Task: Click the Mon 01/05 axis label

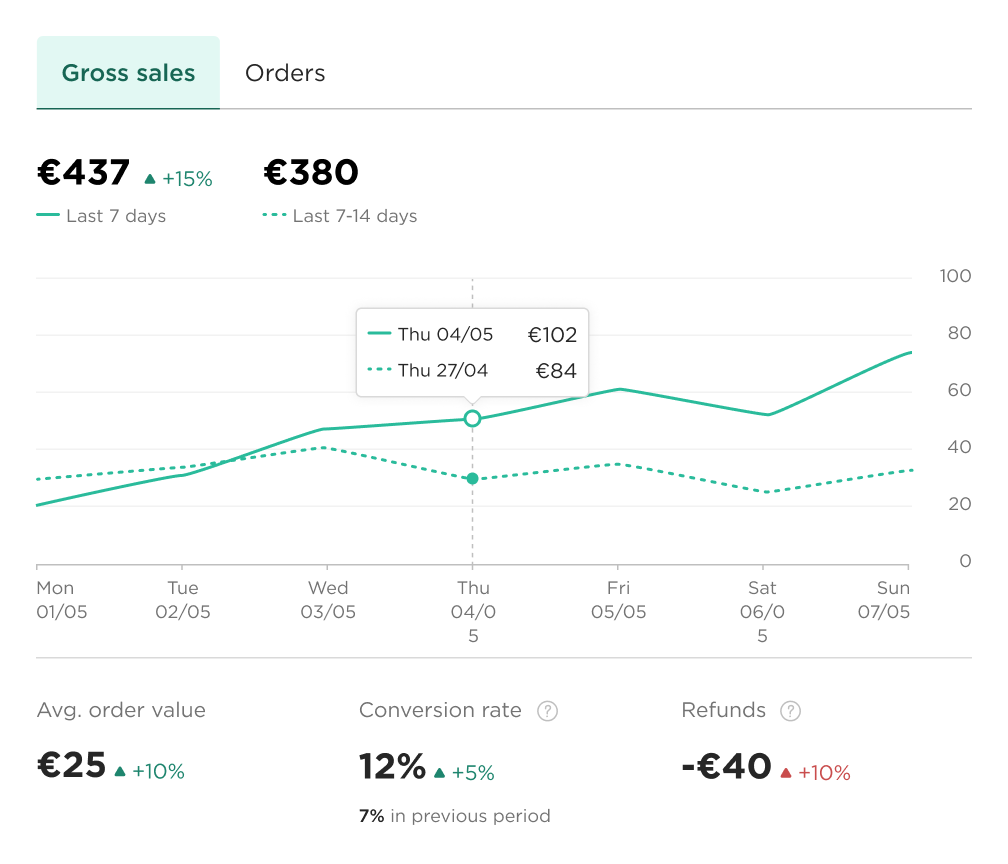Action: (x=62, y=599)
